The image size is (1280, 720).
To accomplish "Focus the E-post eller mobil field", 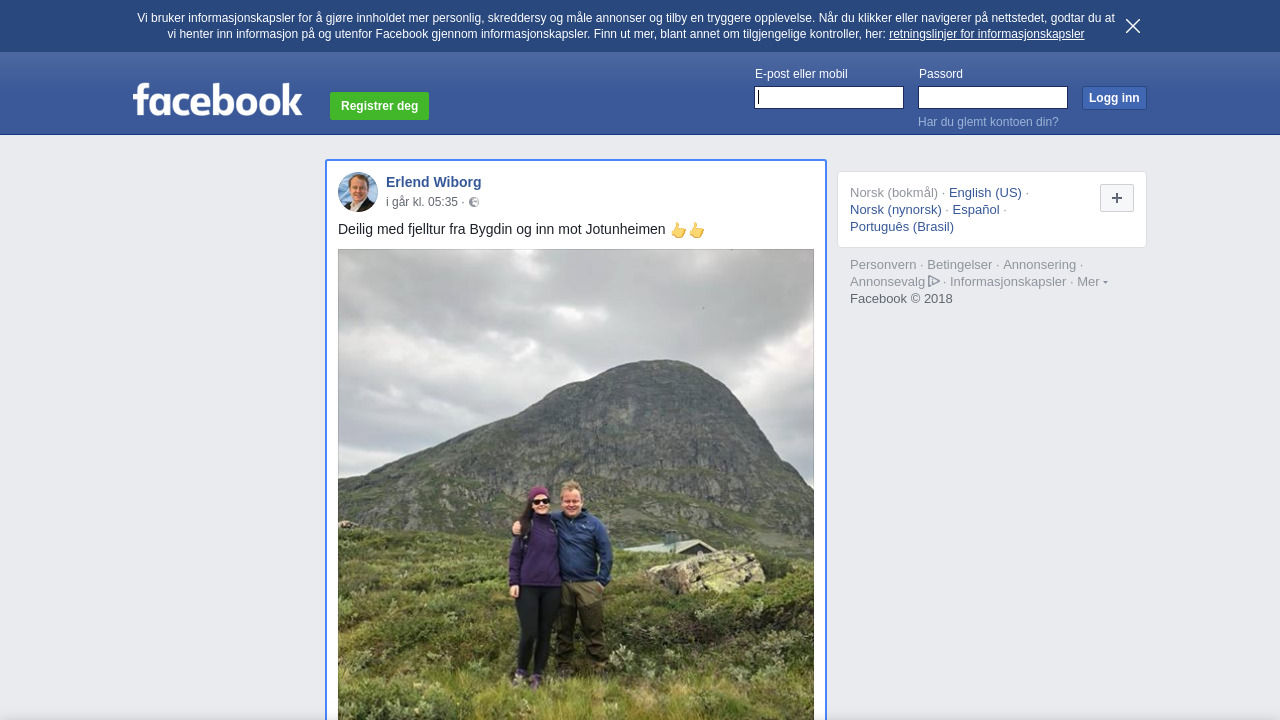I will [x=829, y=97].
